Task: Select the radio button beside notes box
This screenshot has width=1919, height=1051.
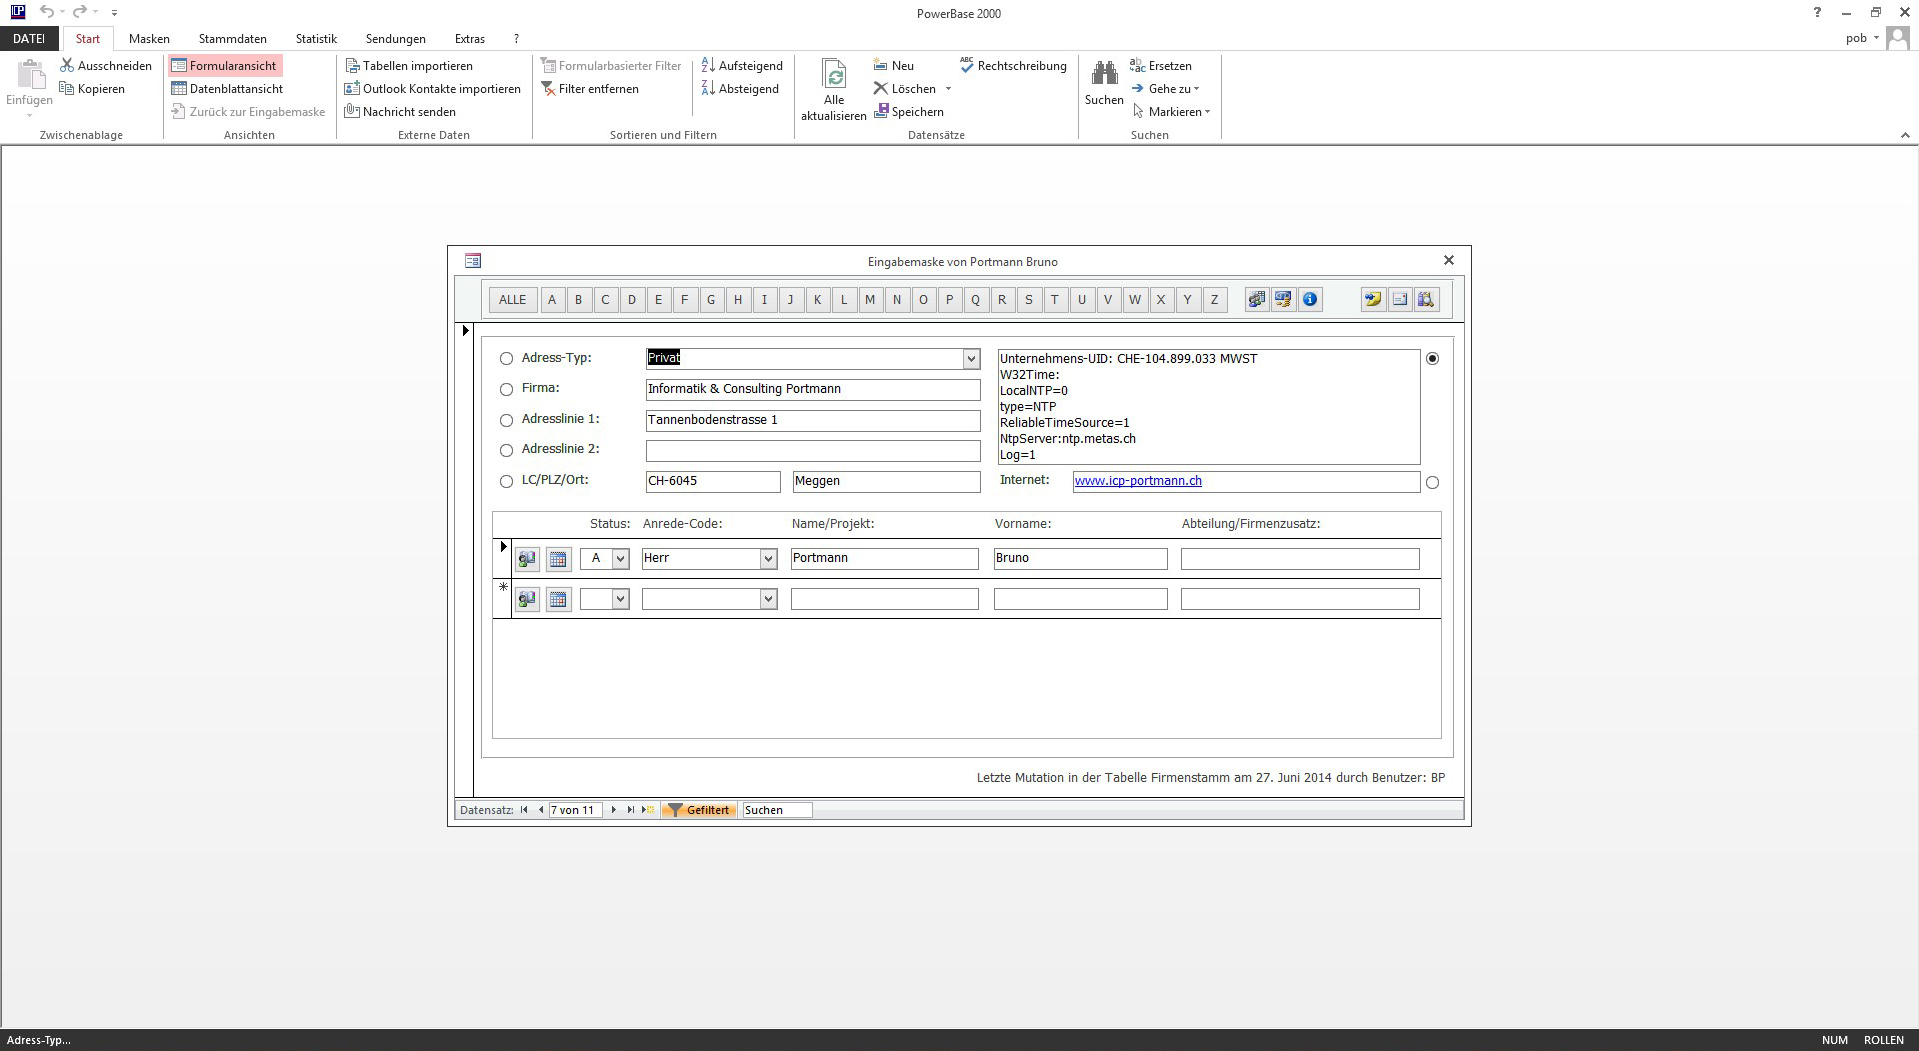Action: coord(1432,359)
